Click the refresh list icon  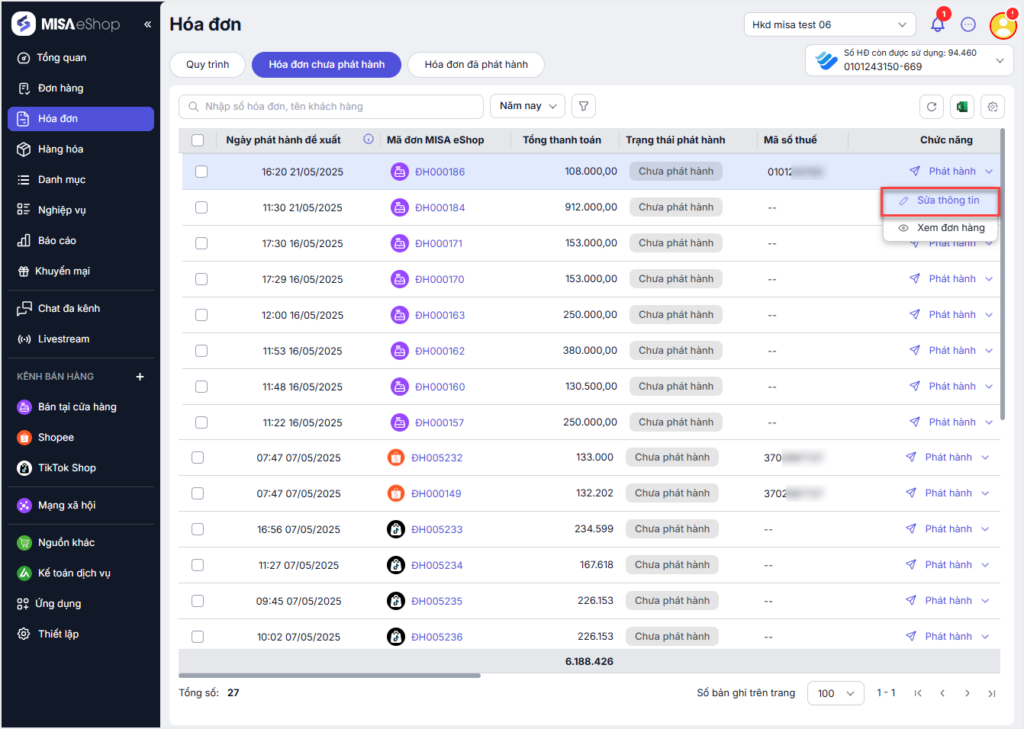pyautogui.click(x=932, y=107)
